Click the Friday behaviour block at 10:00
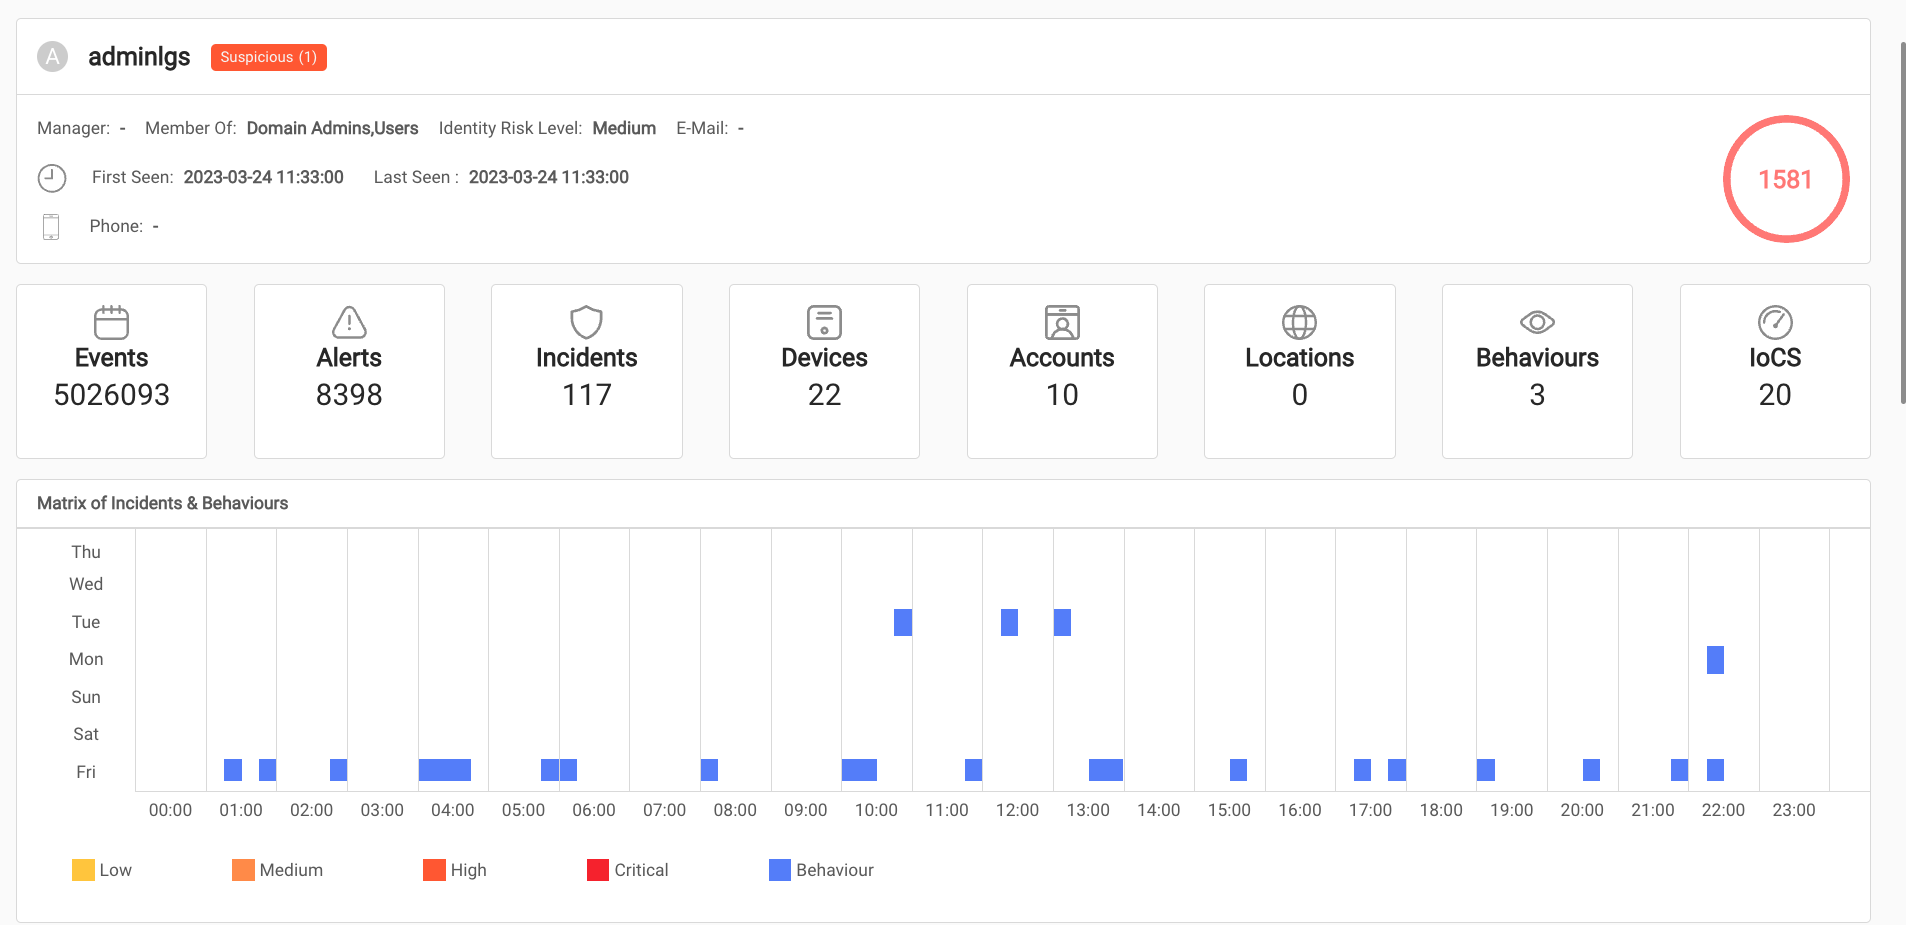 [859, 770]
